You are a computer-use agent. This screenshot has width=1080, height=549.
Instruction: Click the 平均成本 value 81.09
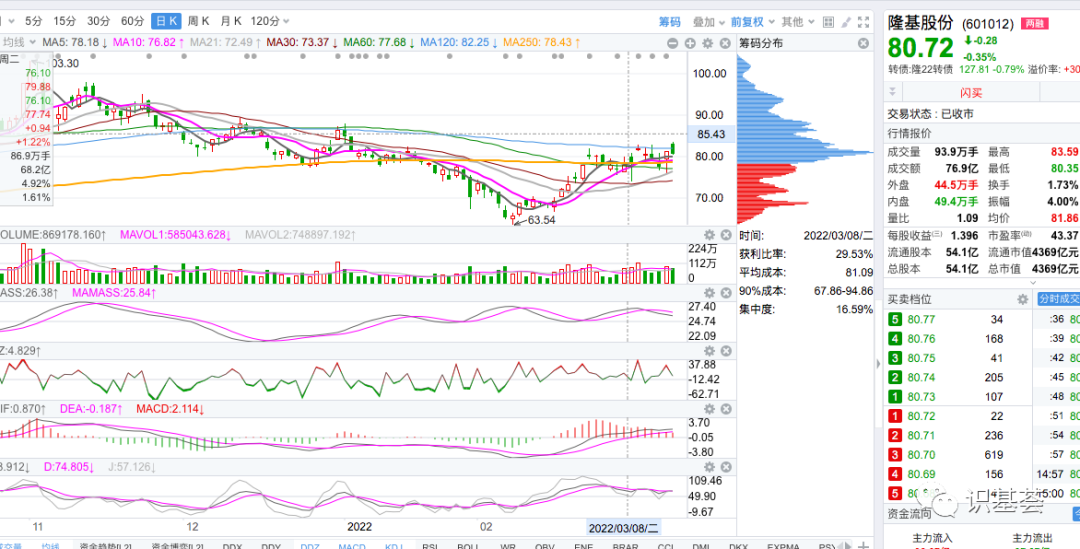(858, 272)
